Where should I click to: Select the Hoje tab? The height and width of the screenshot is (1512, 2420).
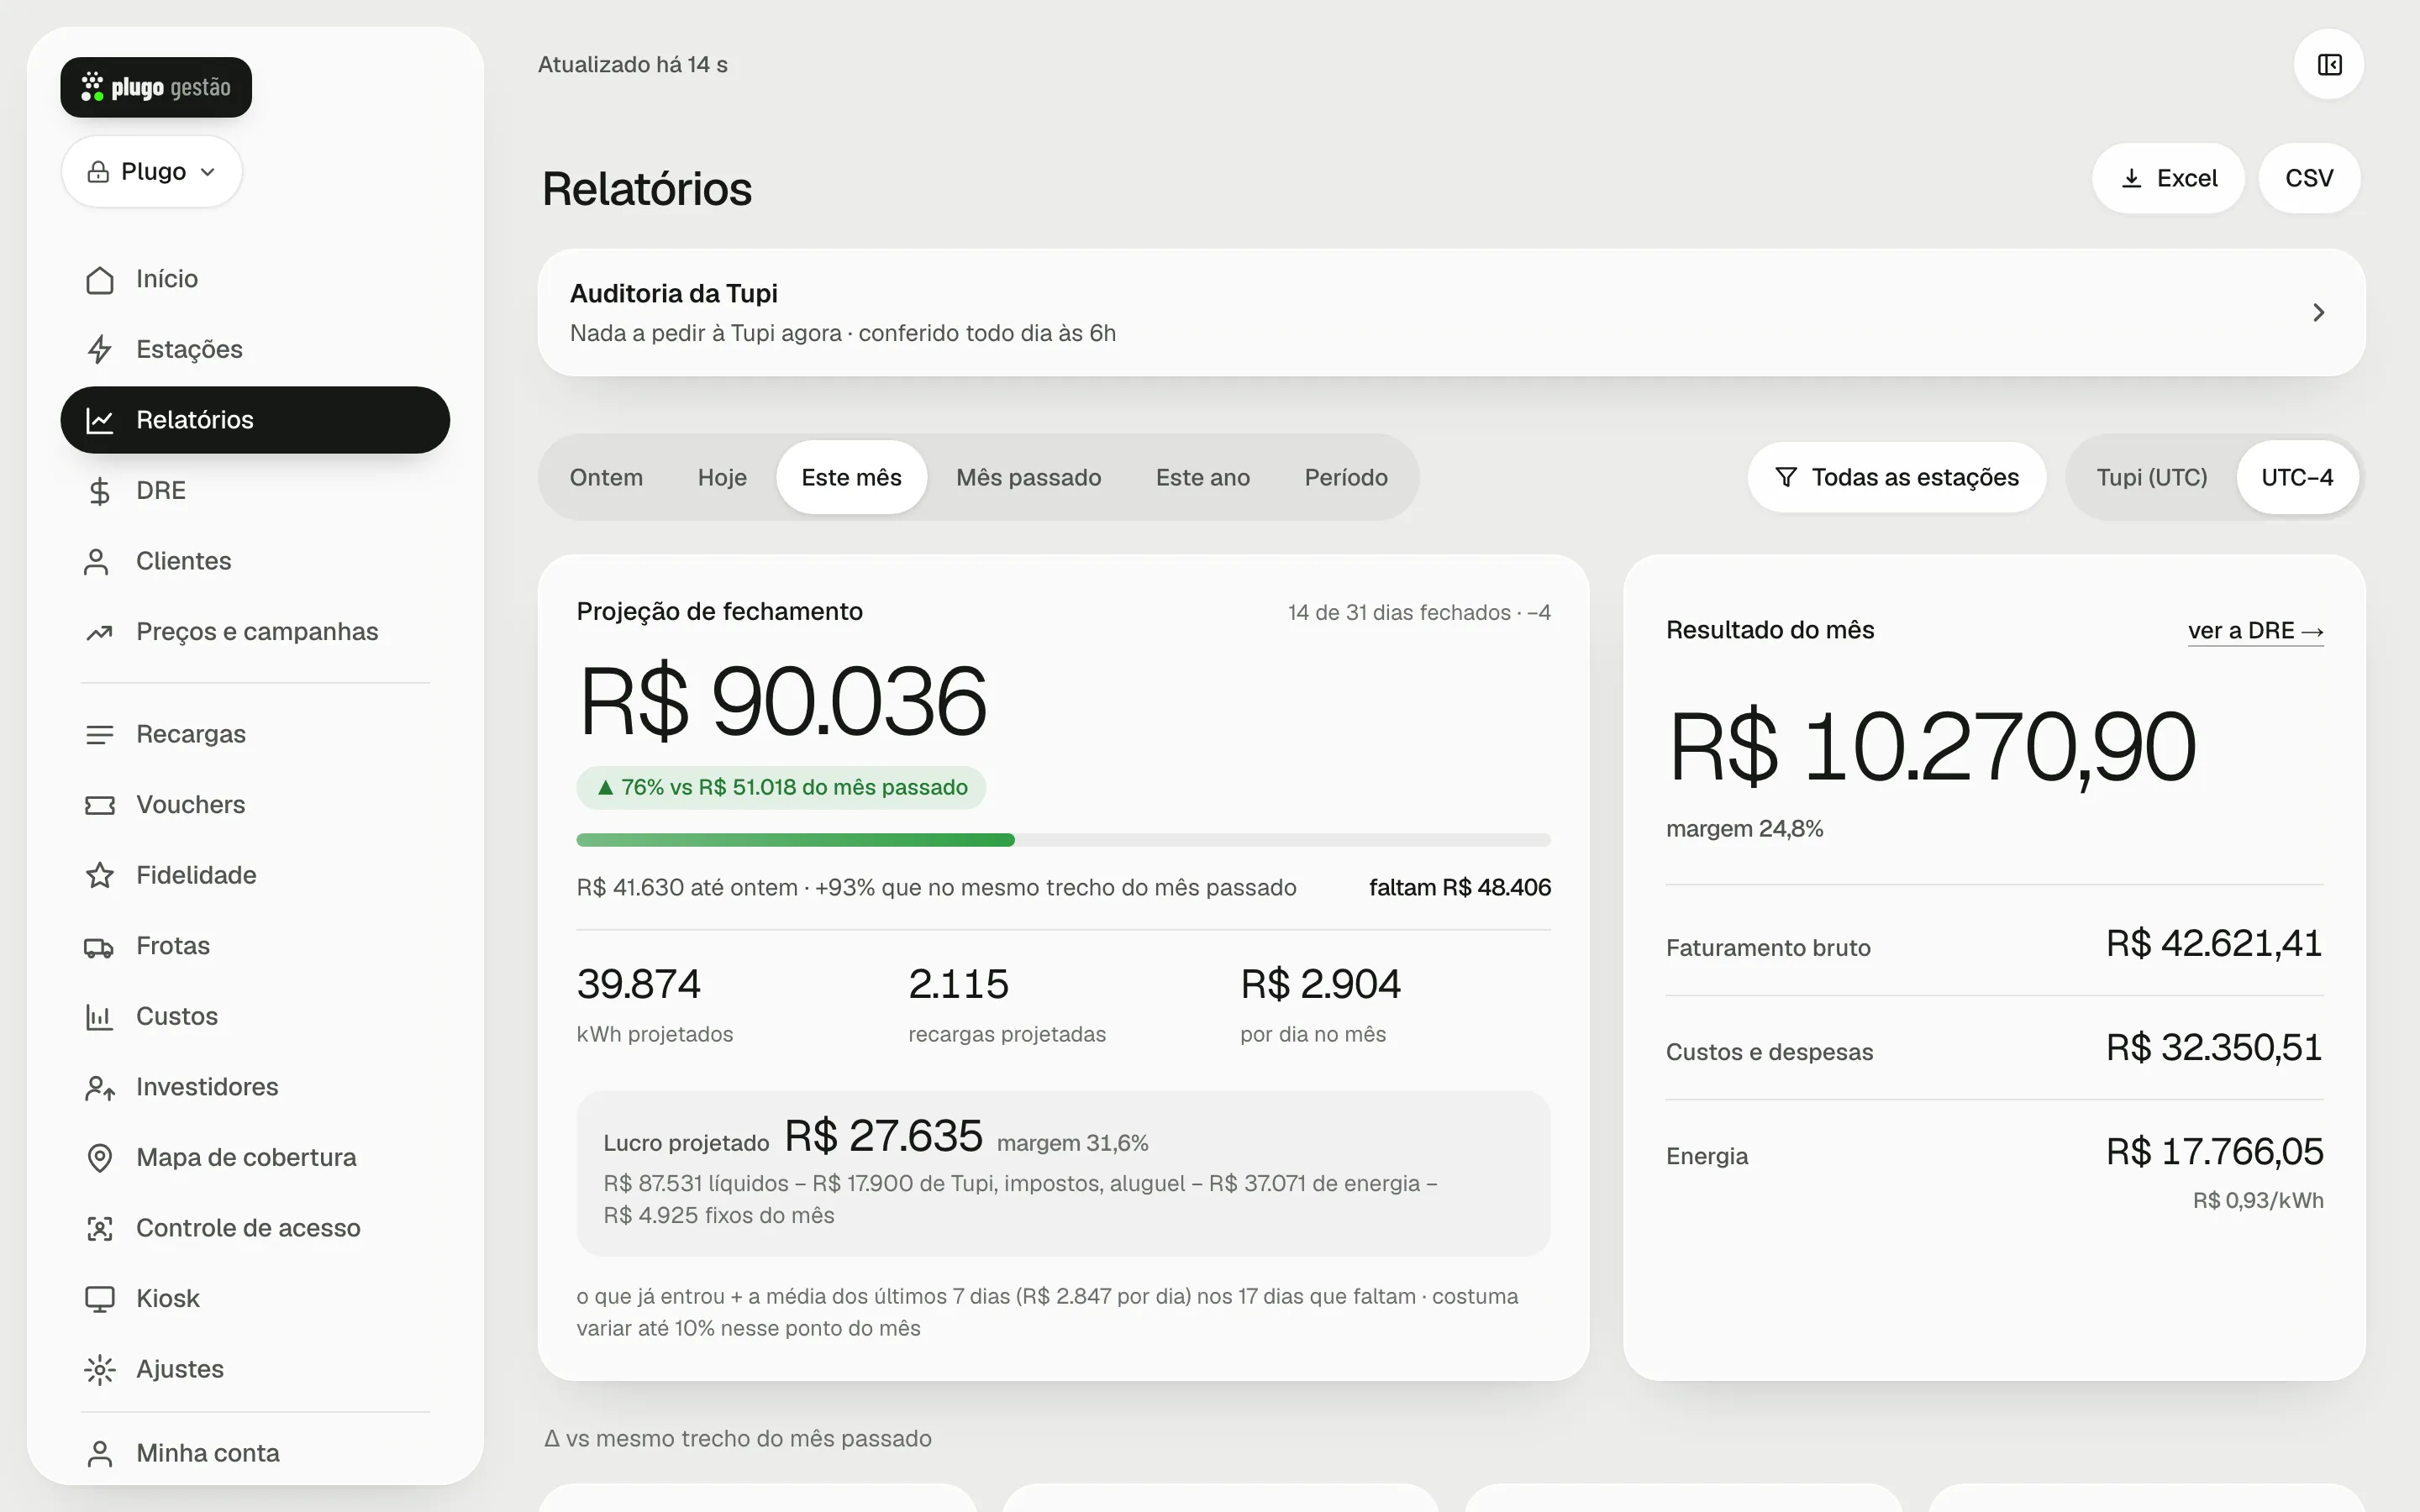(722, 478)
